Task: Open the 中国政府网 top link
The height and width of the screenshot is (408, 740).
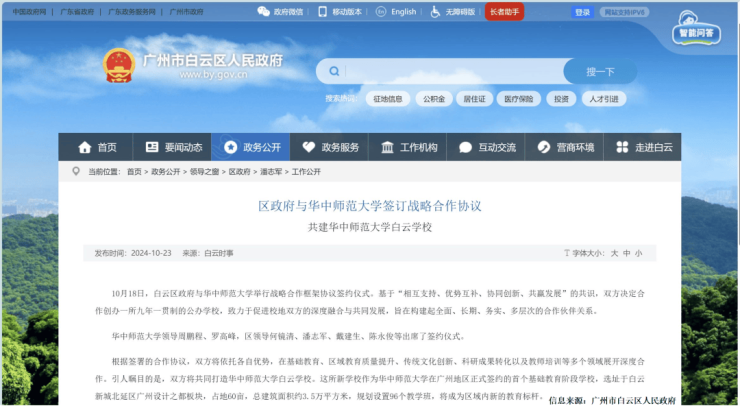Action: (x=29, y=12)
